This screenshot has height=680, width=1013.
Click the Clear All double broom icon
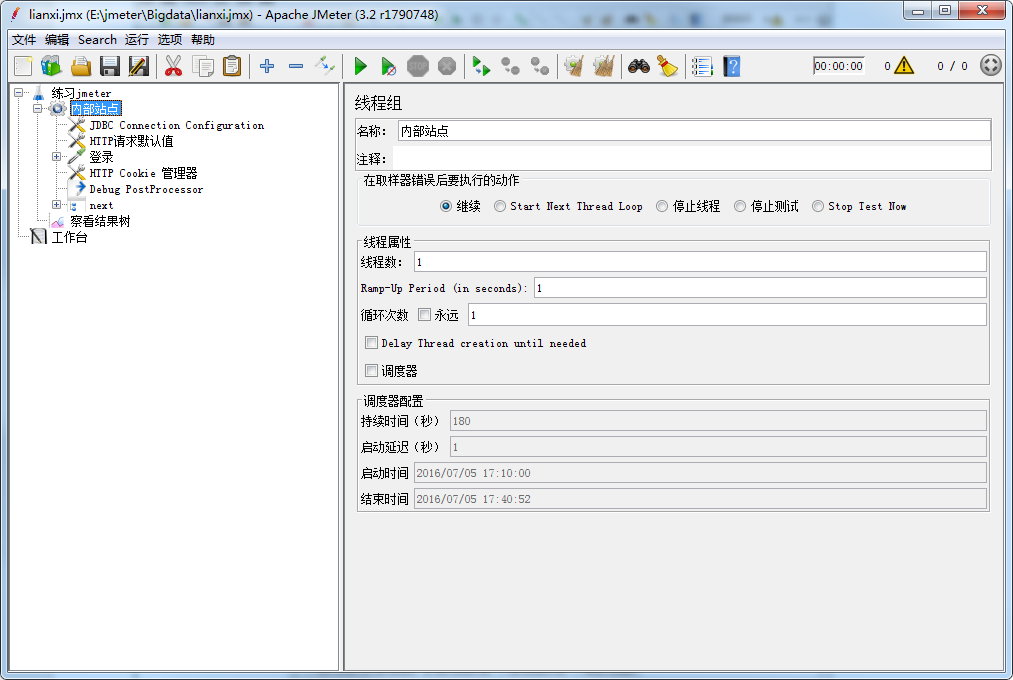pos(603,66)
